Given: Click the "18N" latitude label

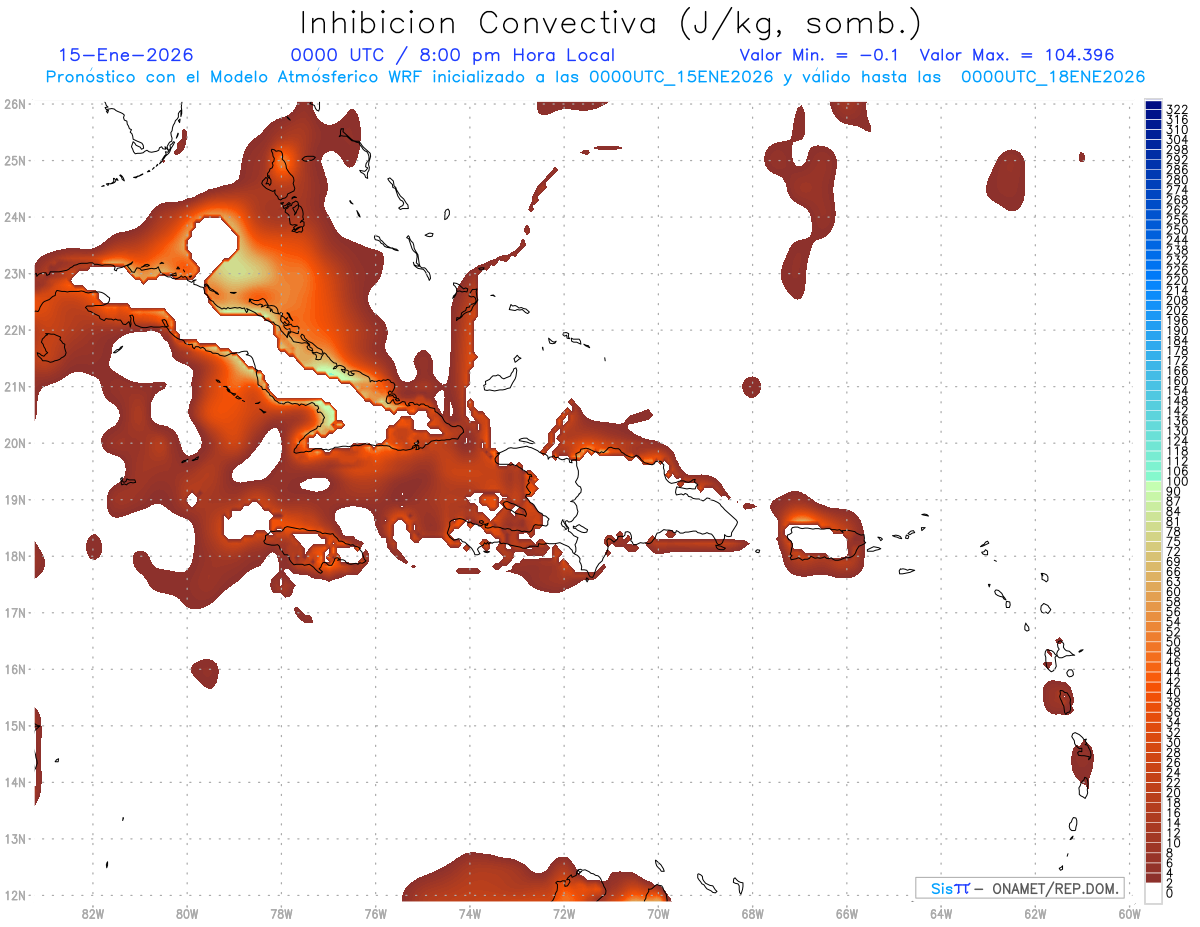Looking at the screenshot, I should (15, 556).
